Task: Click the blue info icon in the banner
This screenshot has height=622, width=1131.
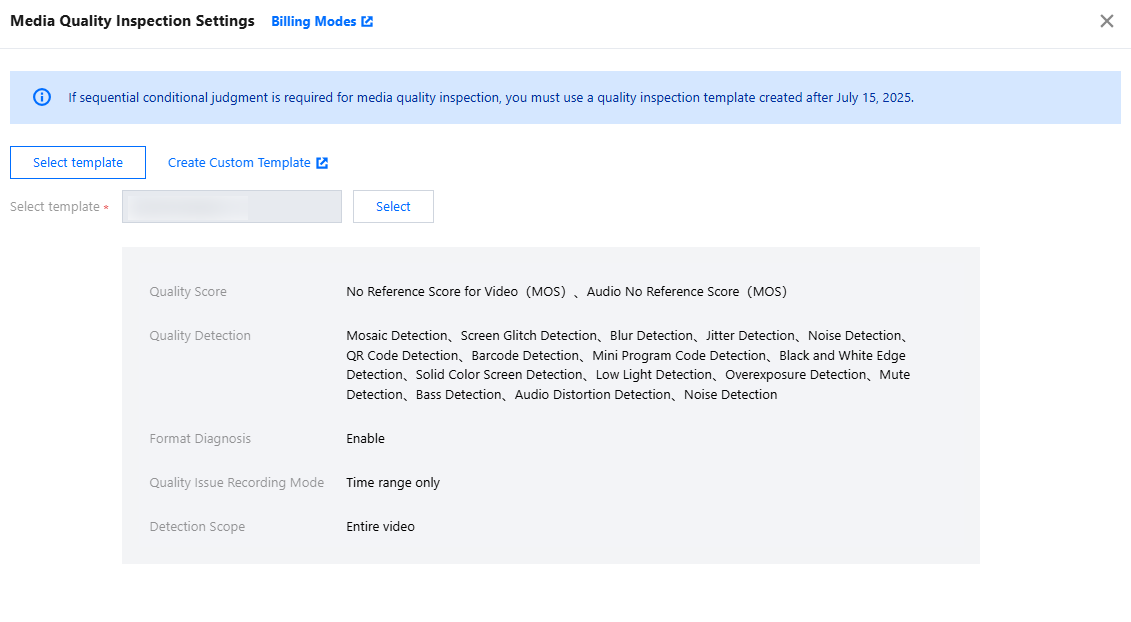Action: [42, 97]
